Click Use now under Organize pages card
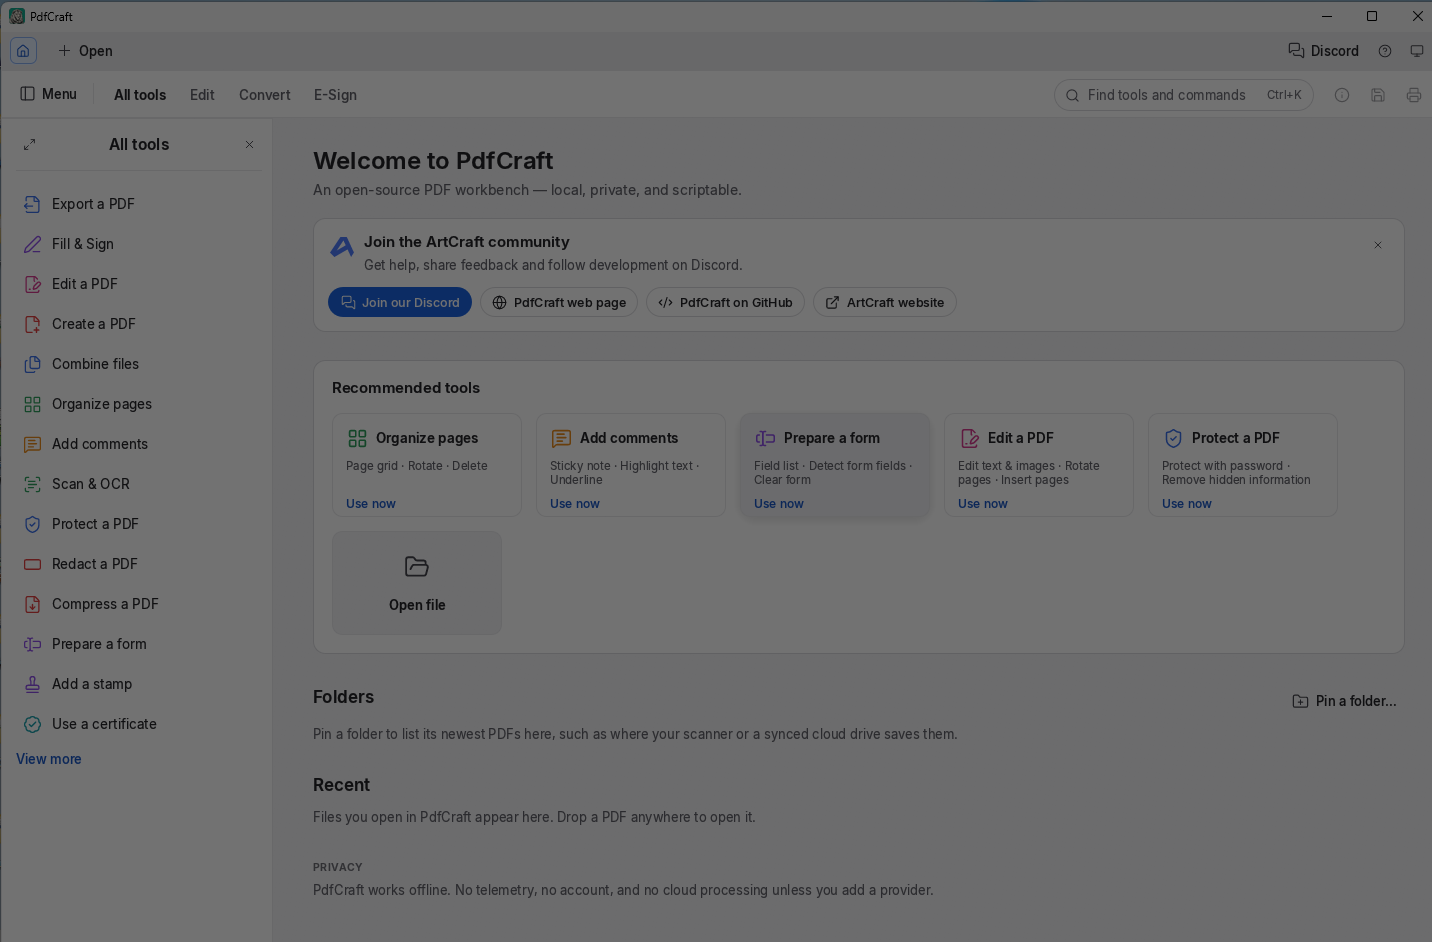 pyautogui.click(x=371, y=504)
